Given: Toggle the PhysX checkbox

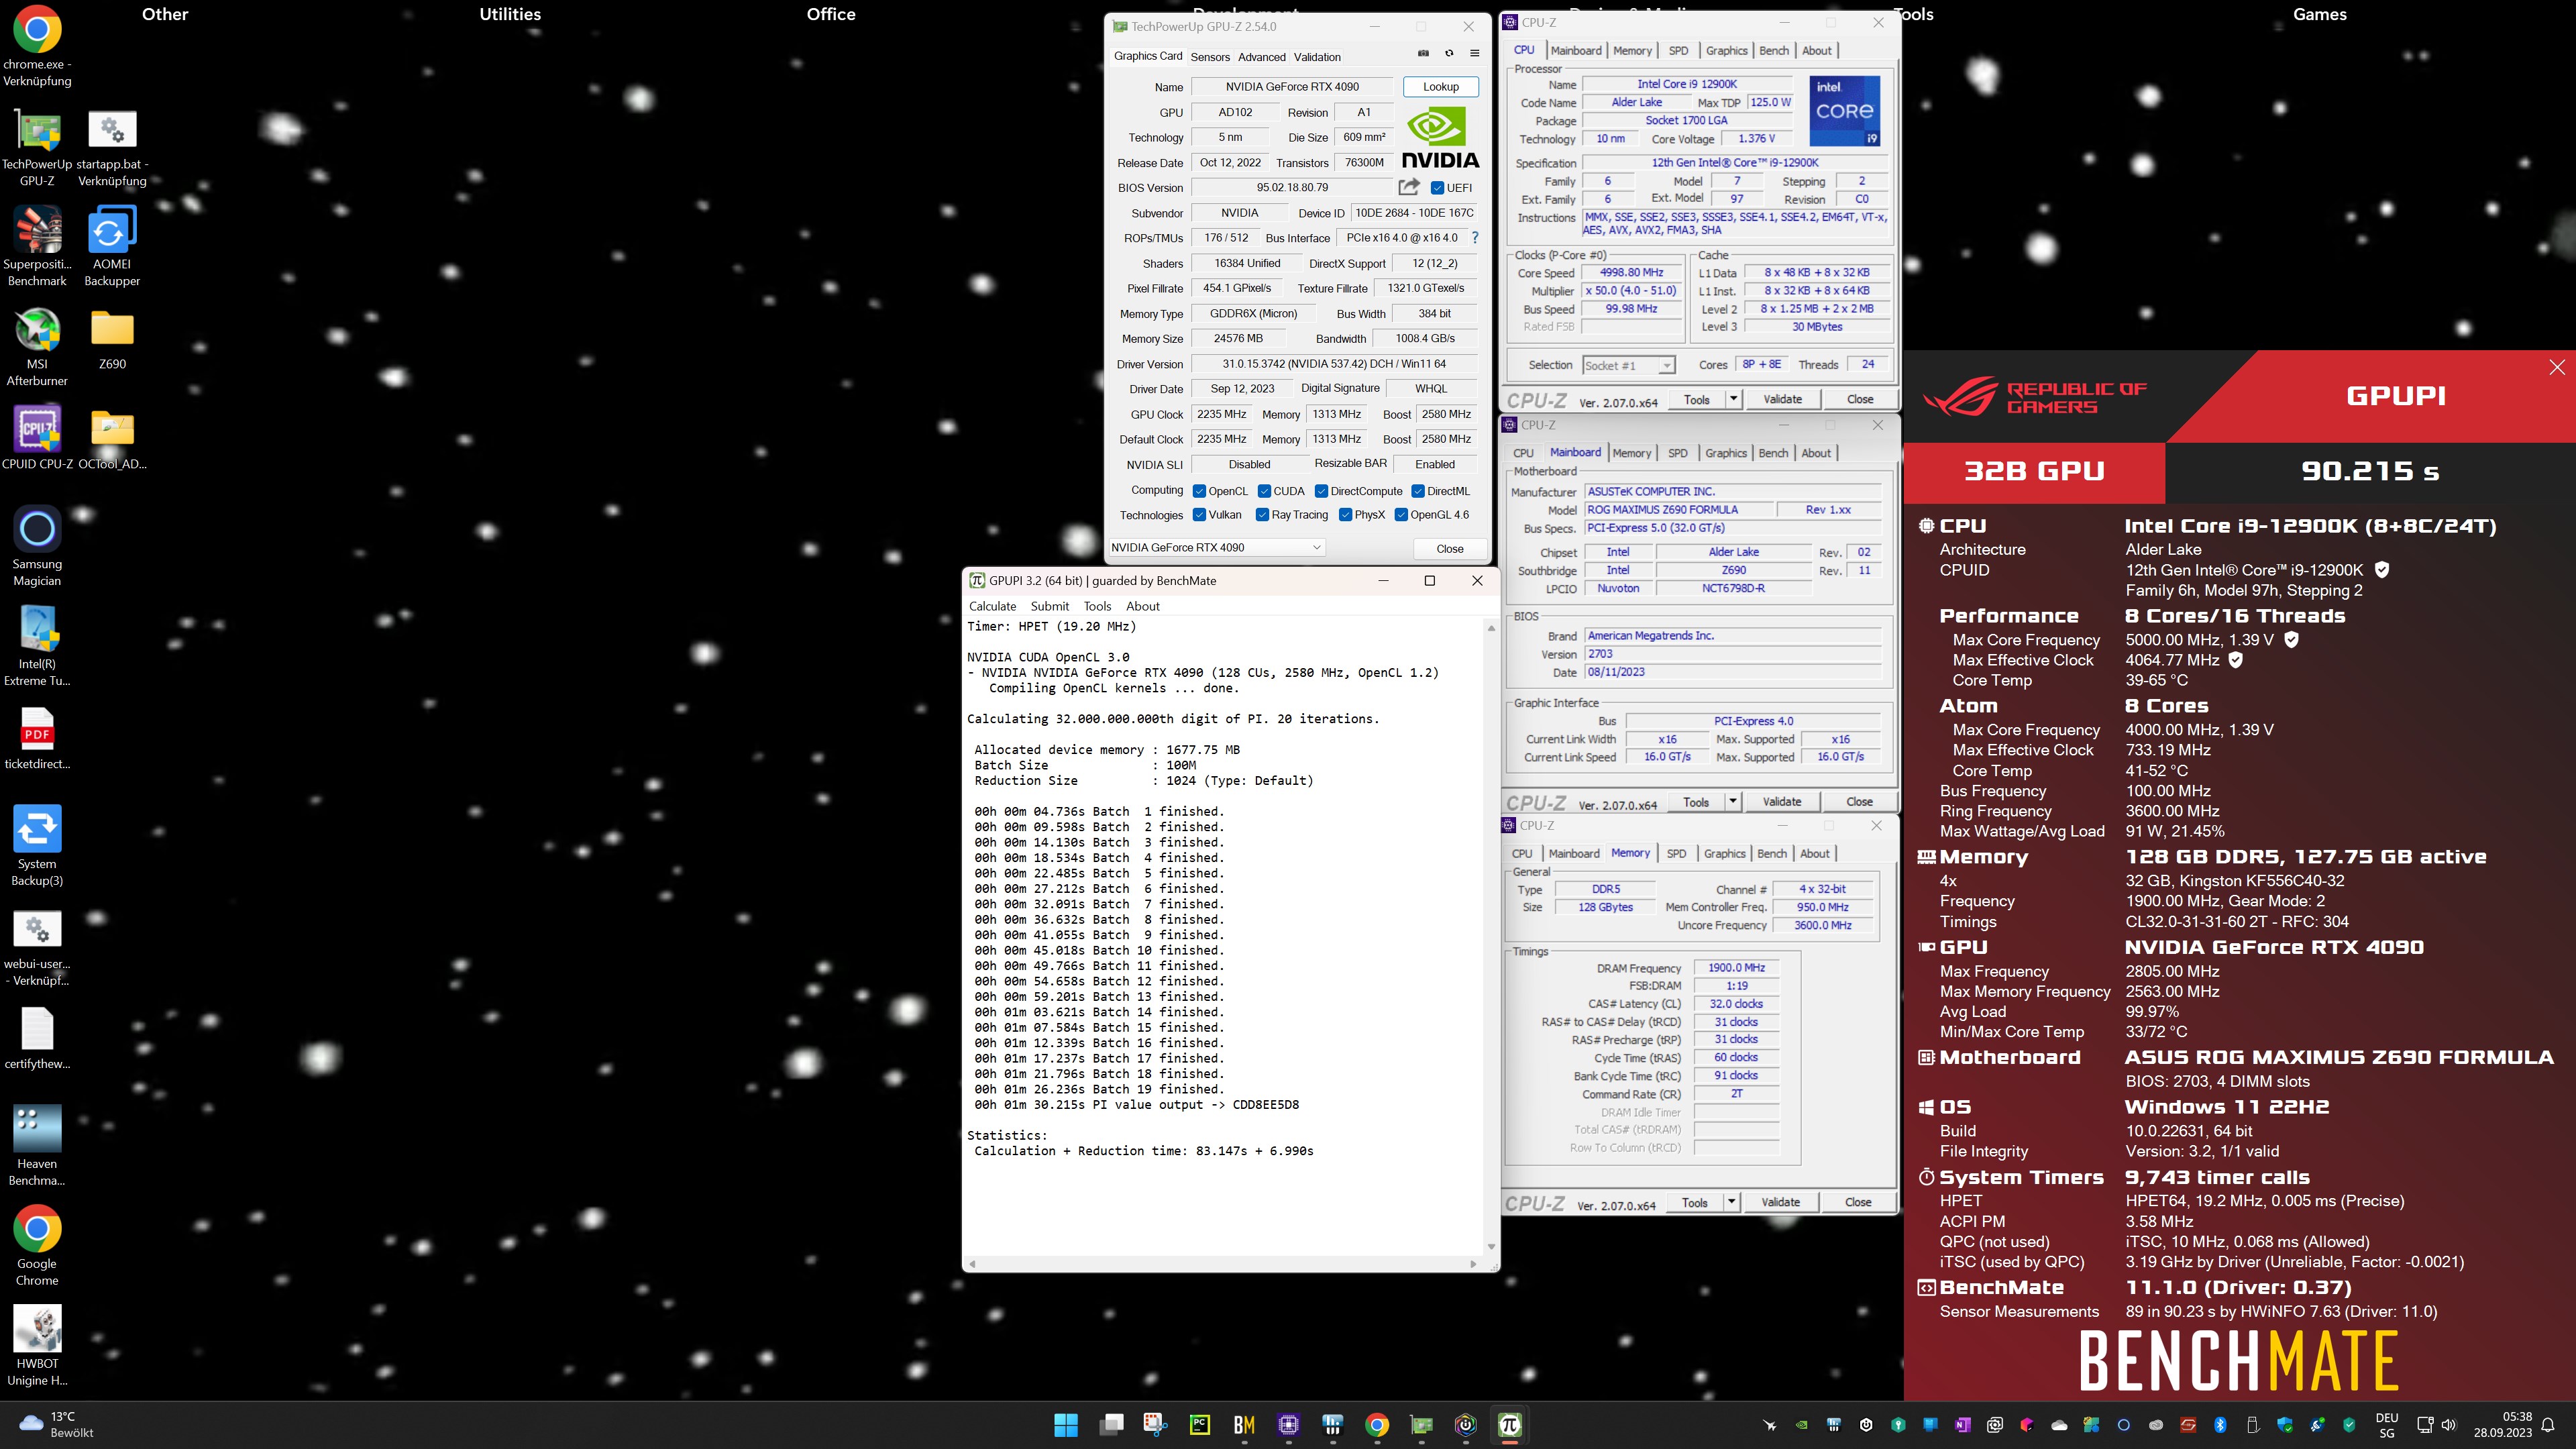Looking at the screenshot, I should pos(1345,515).
